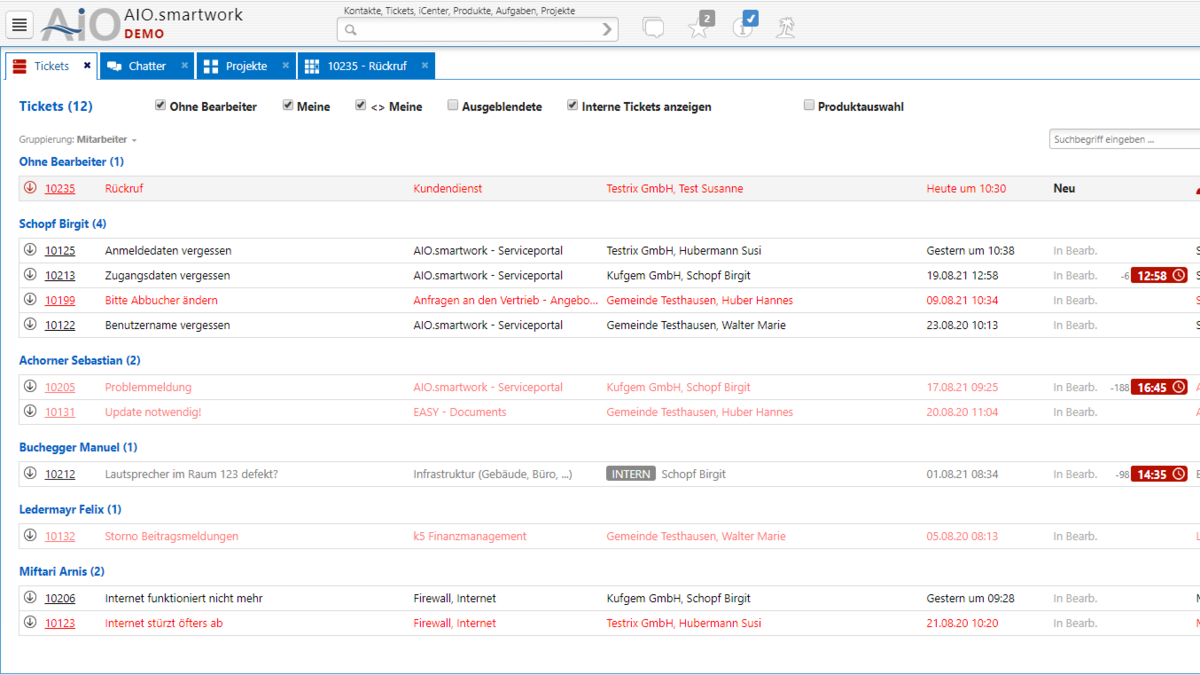Enable the Produktauswahl checkbox

[x=809, y=105]
